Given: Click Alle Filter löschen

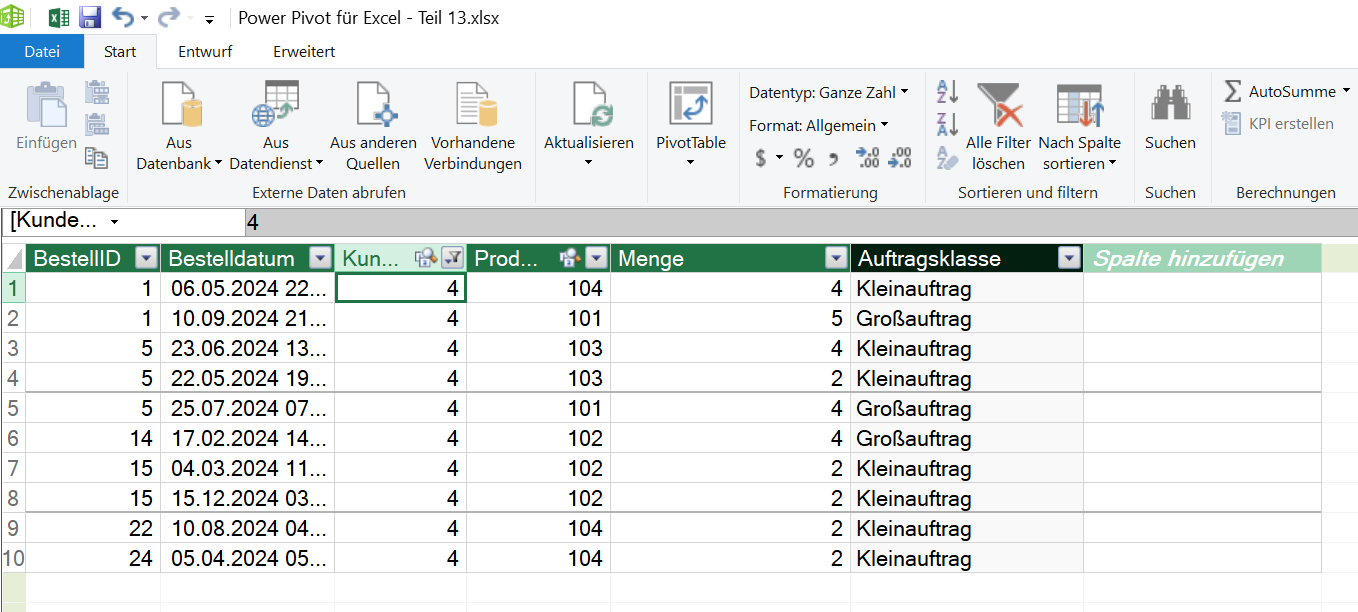Looking at the screenshot, I should pyautogui.click(x=998, y=125).
